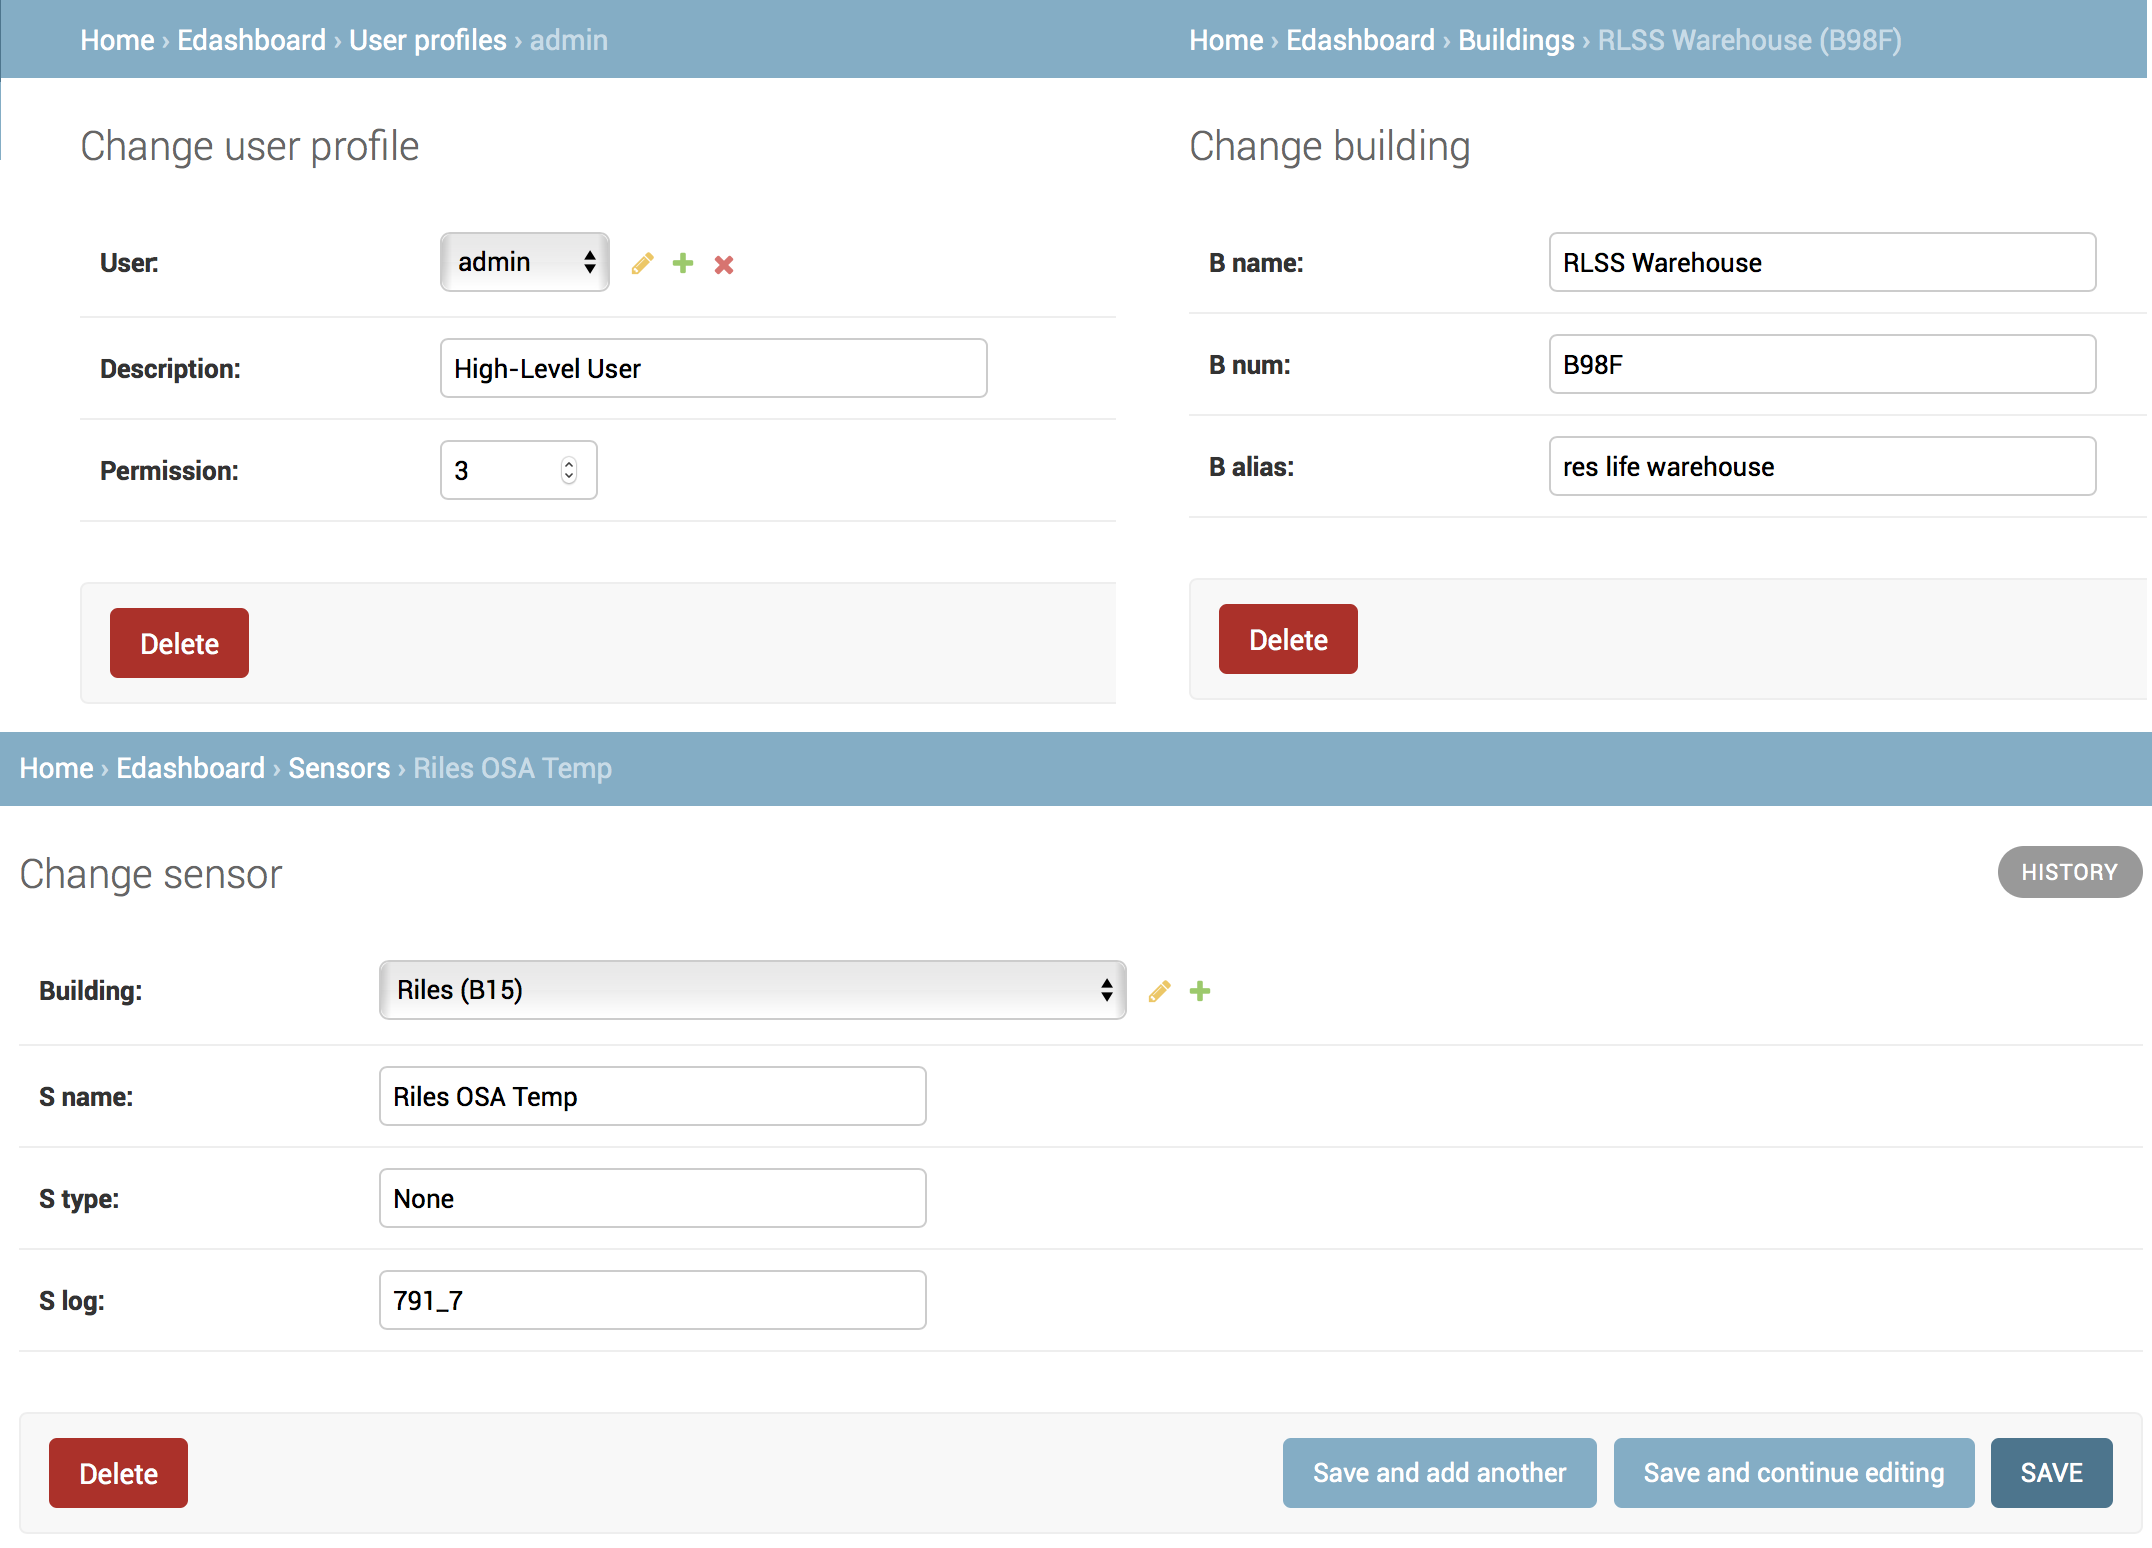
Task: Open the Sensors breadcrumb link
Action: point(339,768)
